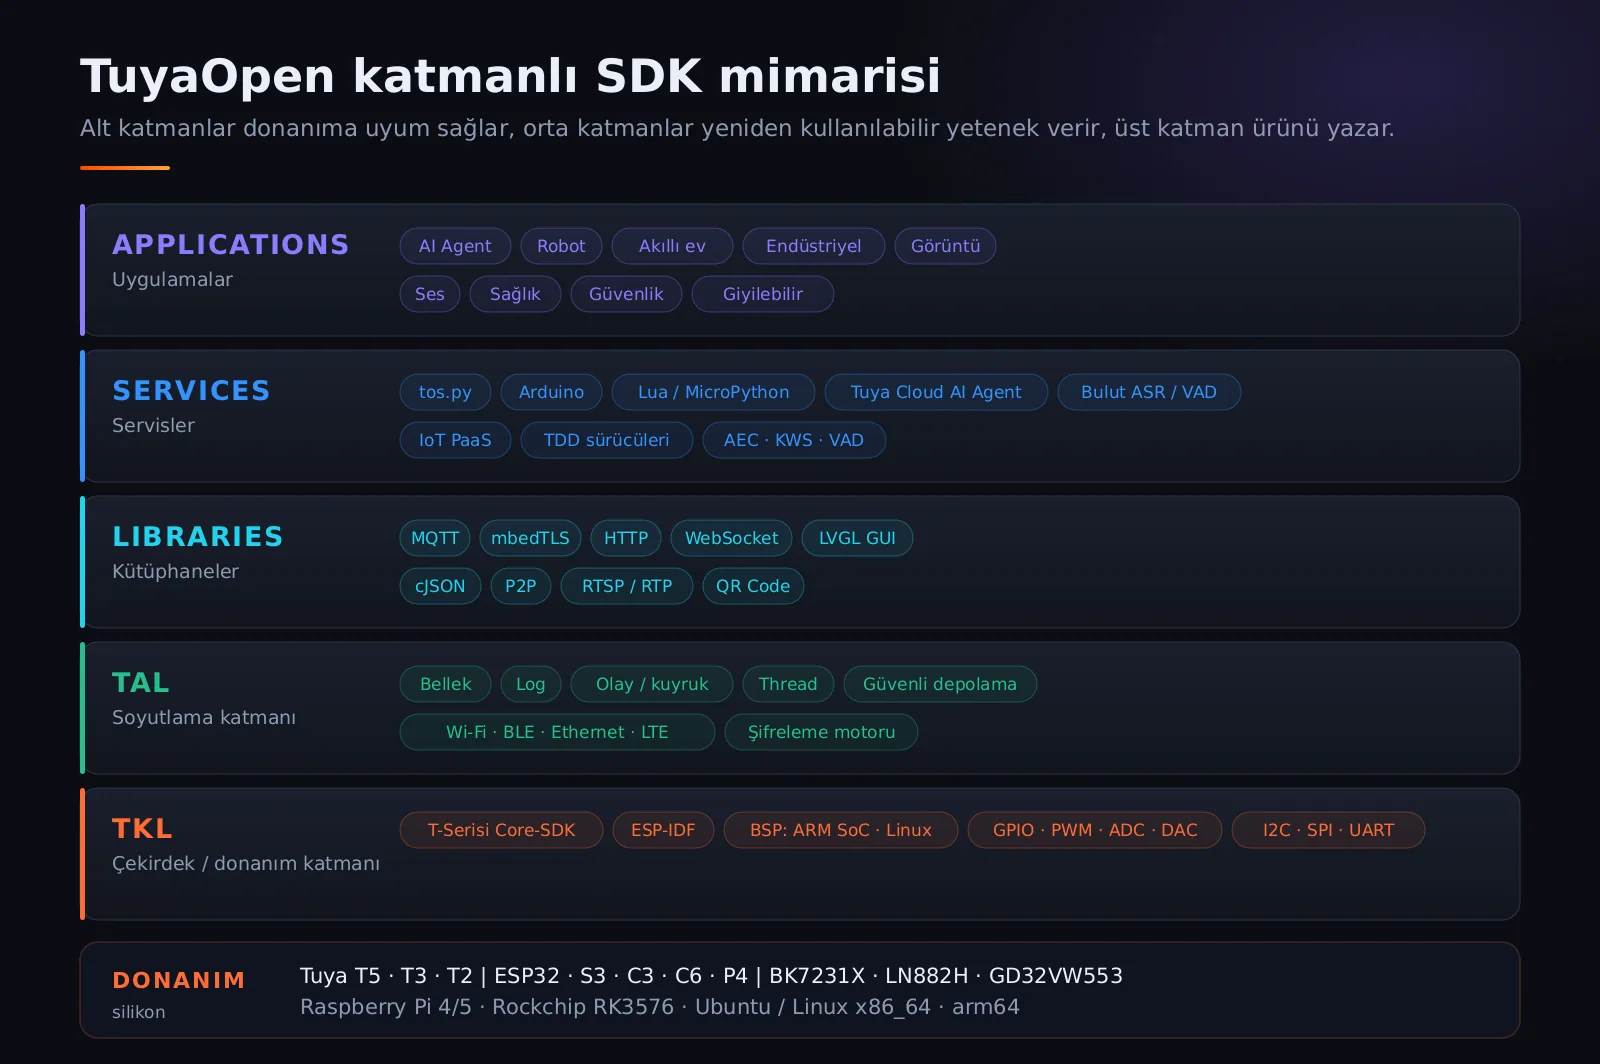Select the Arduino pill
Image resolution: width=1600 pixels, height=1064 pixels.
(551, 392)
